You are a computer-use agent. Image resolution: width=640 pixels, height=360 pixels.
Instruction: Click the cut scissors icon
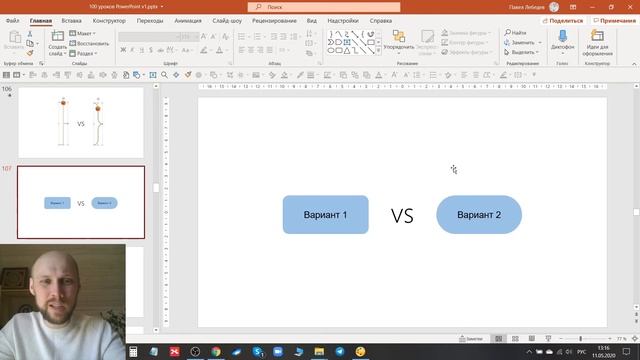30,34
